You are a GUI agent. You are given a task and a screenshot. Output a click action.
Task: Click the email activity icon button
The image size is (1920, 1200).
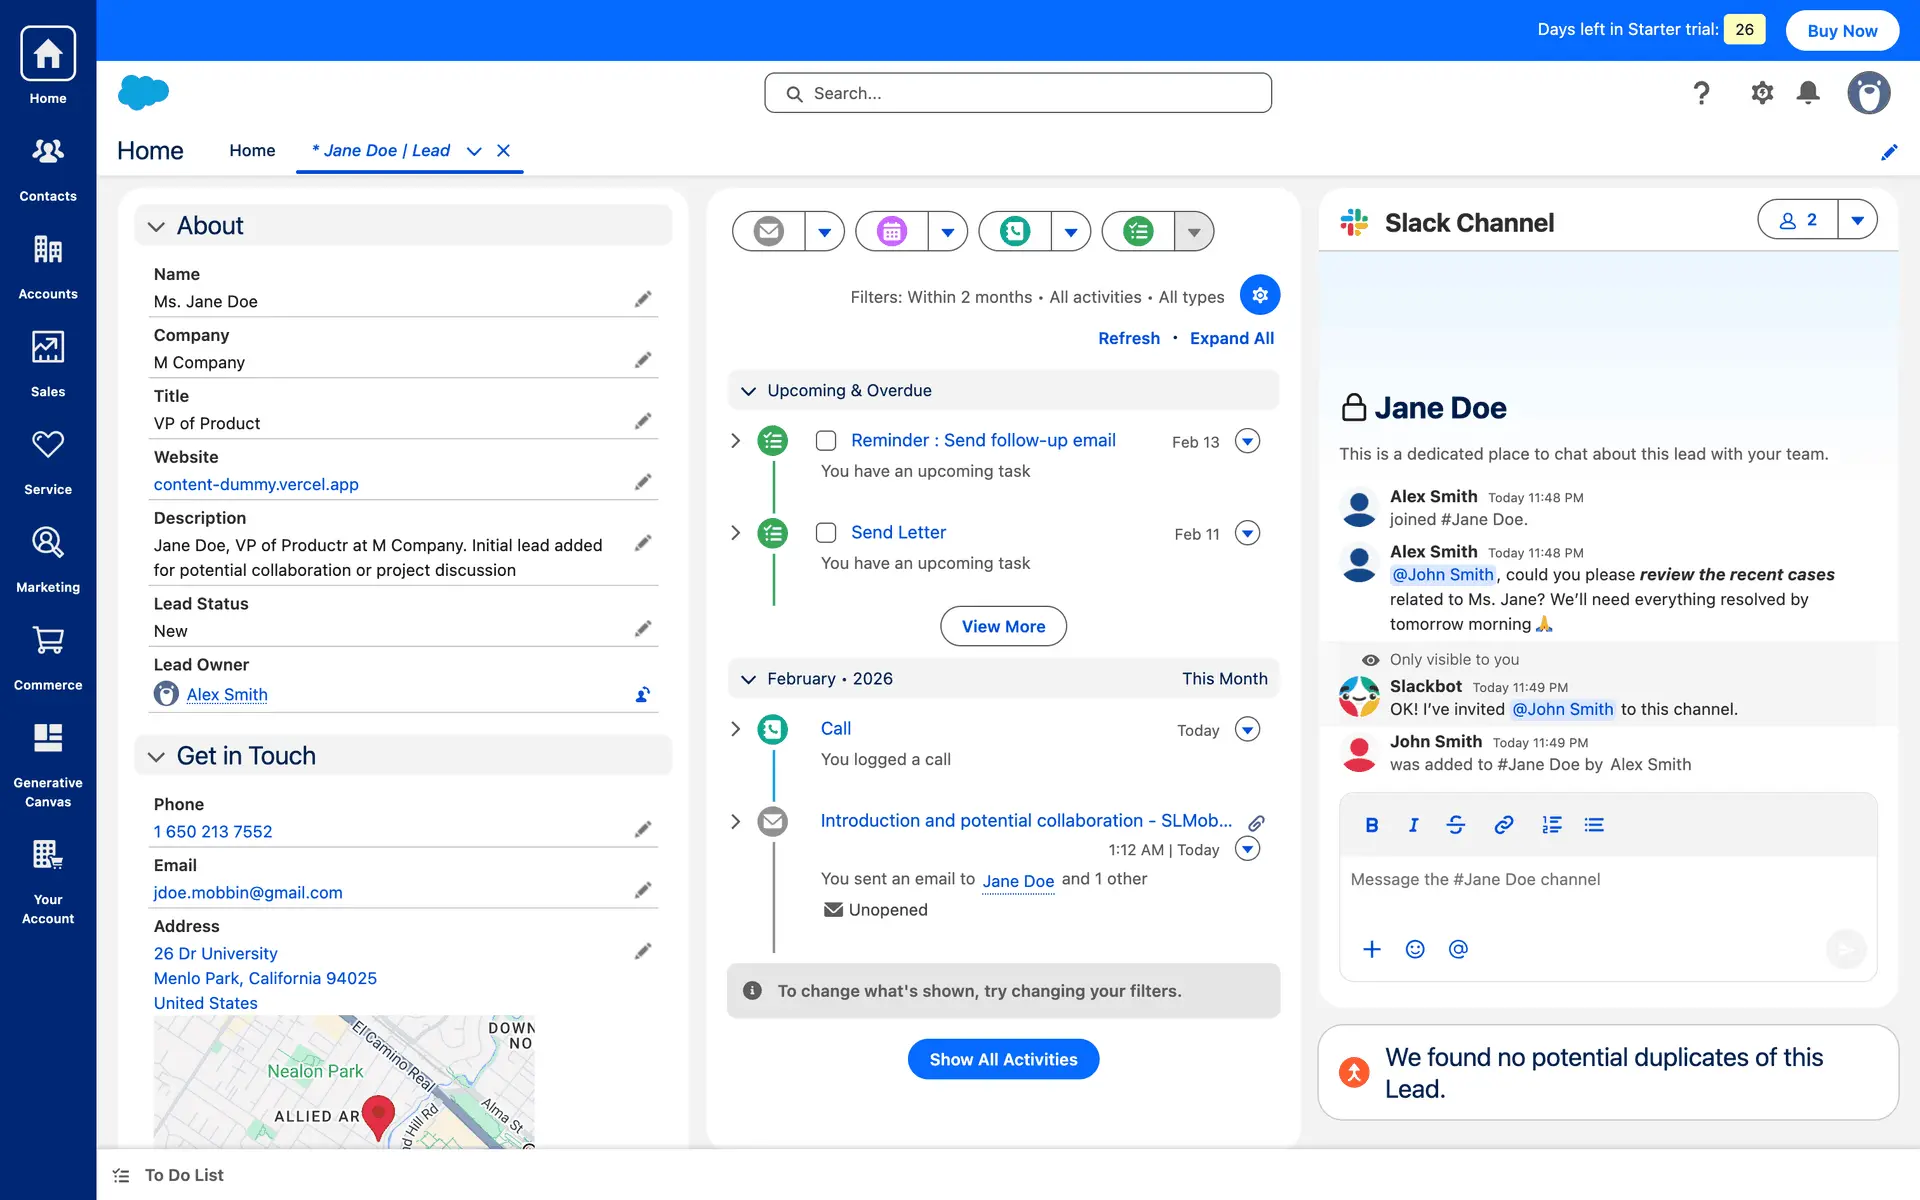(768, 232)
